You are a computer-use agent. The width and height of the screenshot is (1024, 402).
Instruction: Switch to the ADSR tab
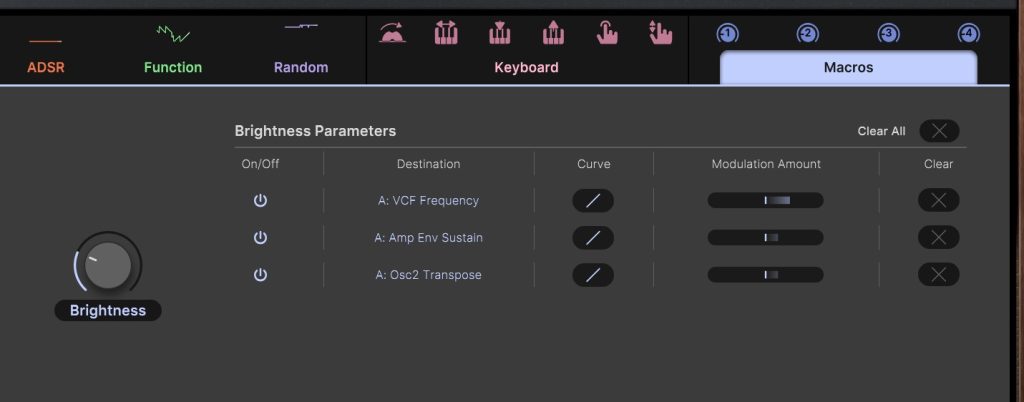[45, 56]
